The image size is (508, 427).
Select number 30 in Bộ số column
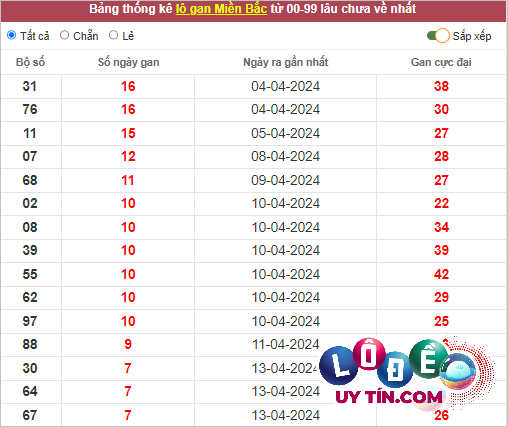click(30, 368)
